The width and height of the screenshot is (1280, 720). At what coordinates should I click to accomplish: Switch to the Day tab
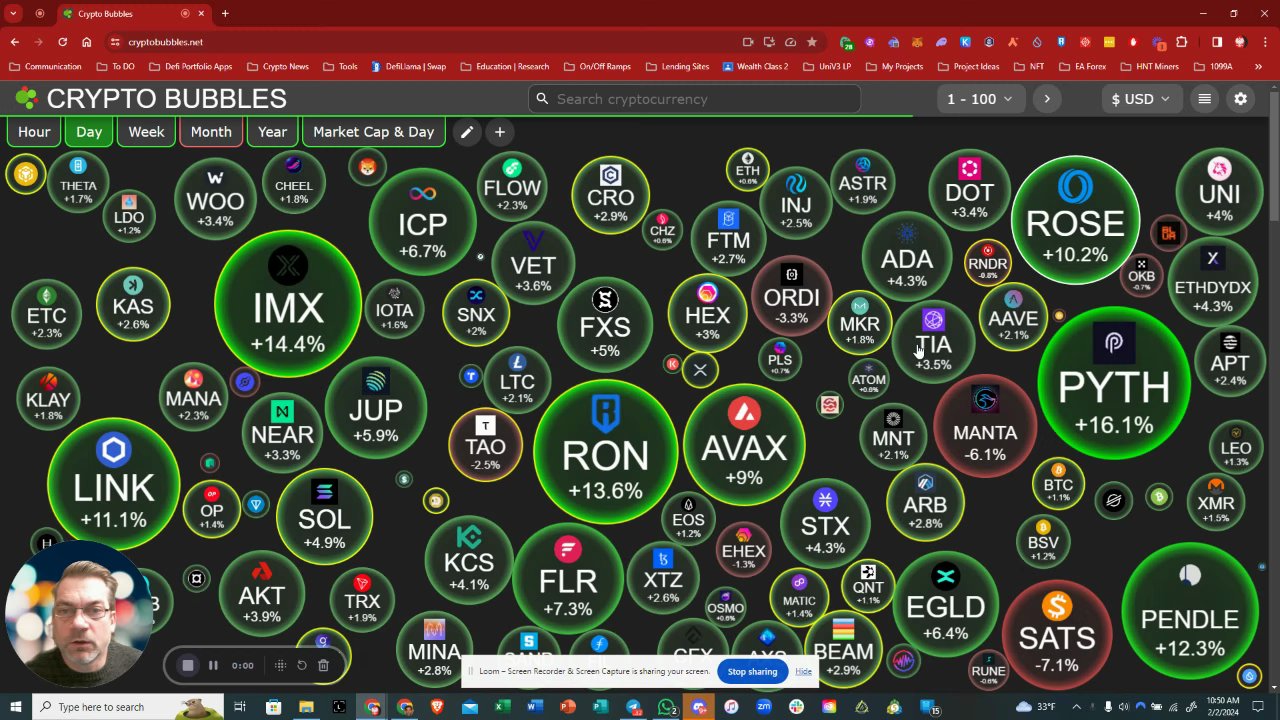pyautogui.click(x=89, y=132)
